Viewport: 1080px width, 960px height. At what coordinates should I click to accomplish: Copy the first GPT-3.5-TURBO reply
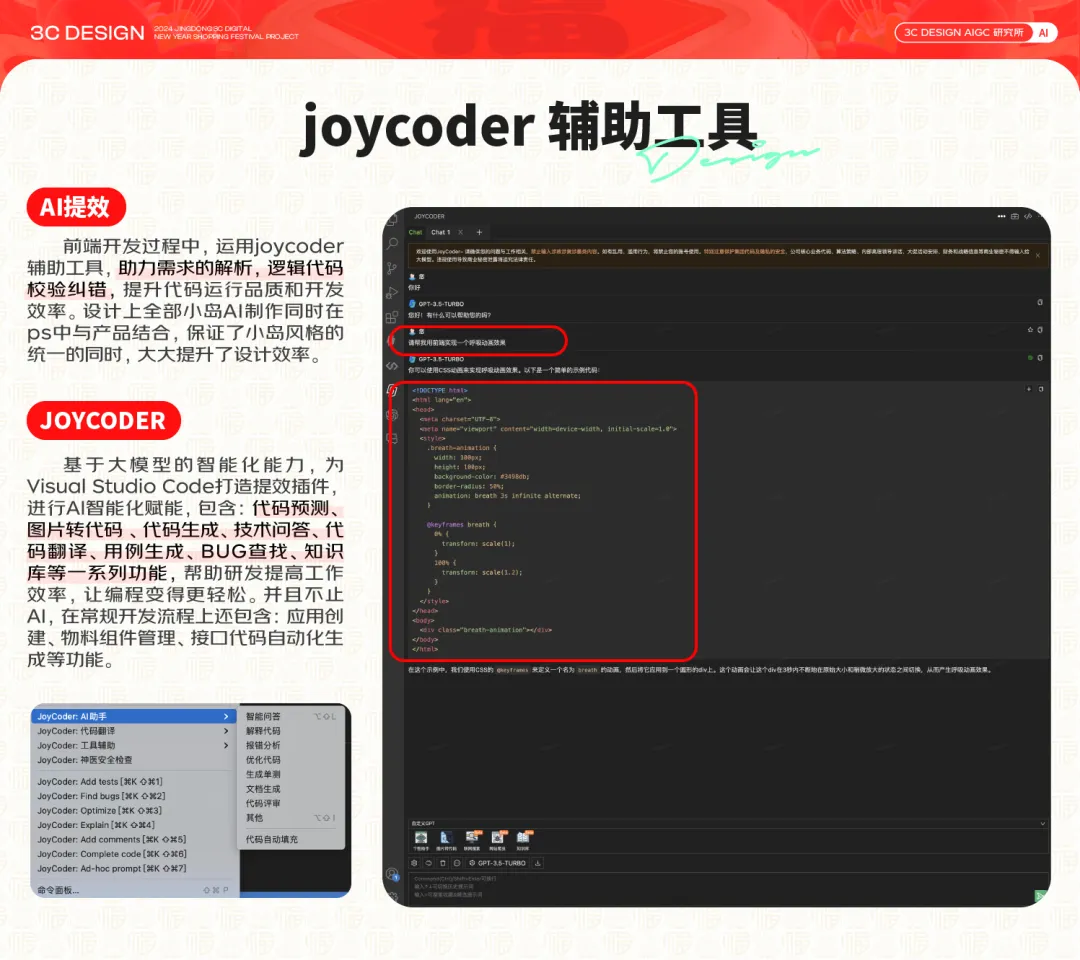pos(1040,302)
